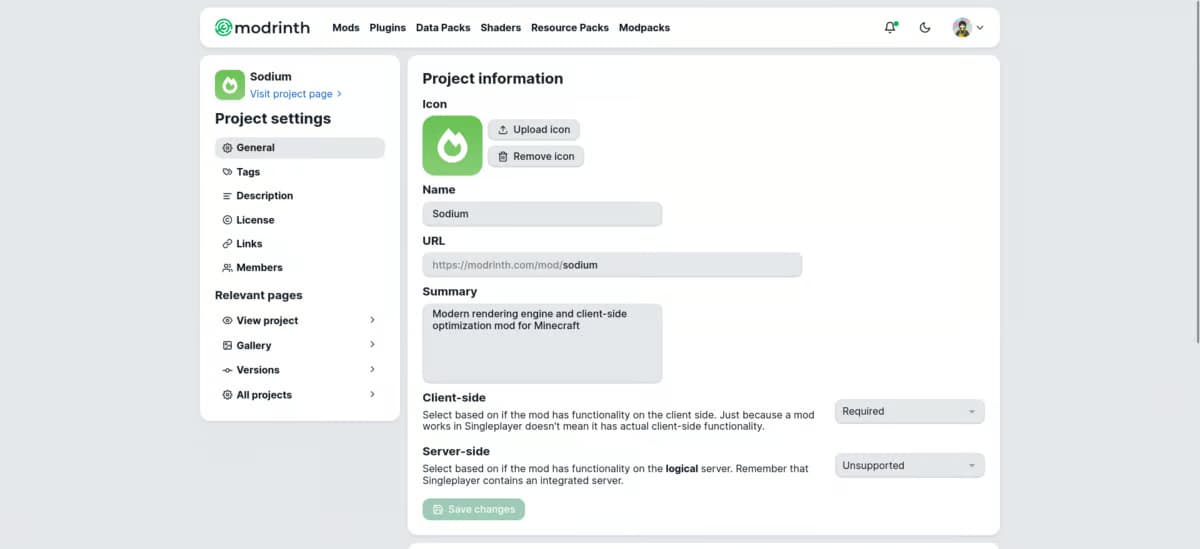Viewport: 1200px width, 549px height.
Task: Open the Versions relevant page
Action: coord(299,370)
